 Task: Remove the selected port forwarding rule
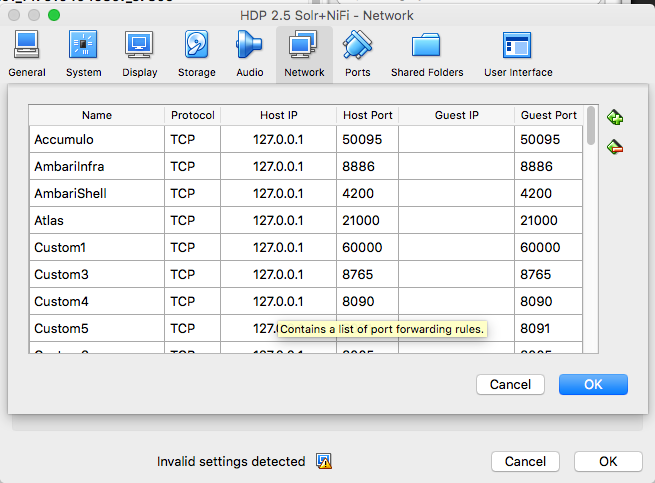point(615,147)
